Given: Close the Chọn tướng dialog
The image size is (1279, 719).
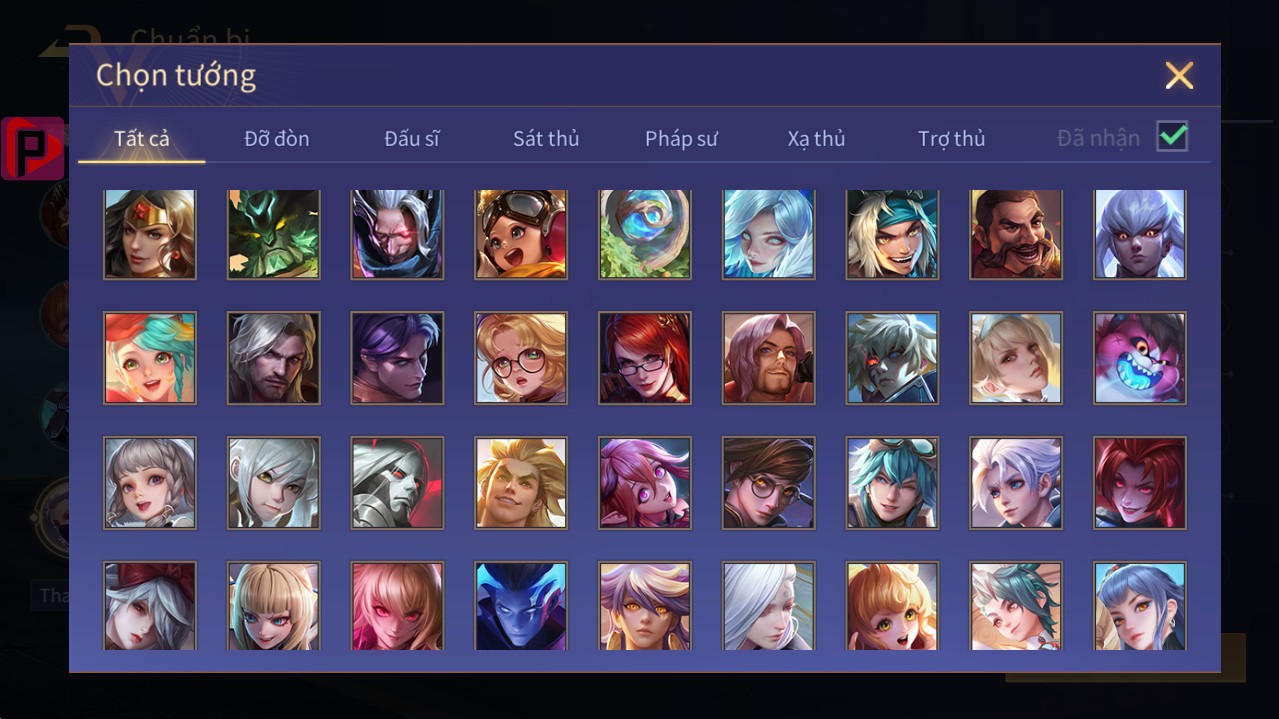Looking at the screenshot, I should (1179, 76).
